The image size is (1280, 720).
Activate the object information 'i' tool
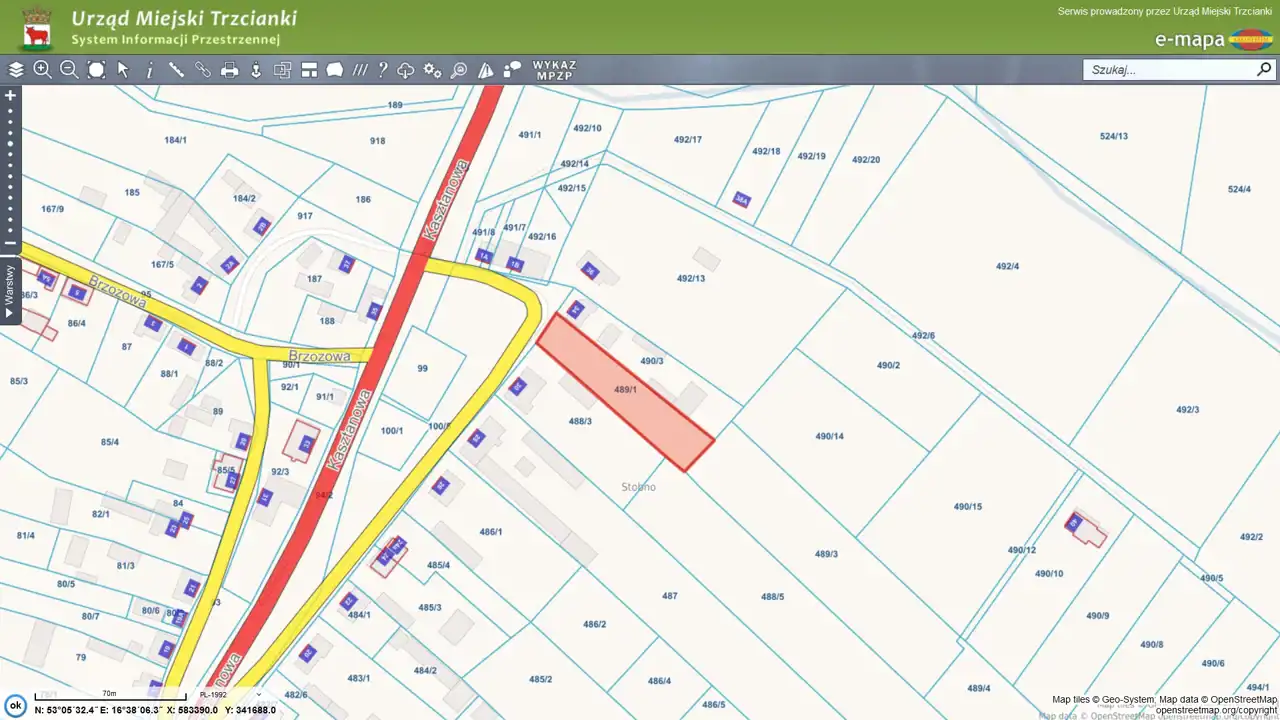point(150,70)
